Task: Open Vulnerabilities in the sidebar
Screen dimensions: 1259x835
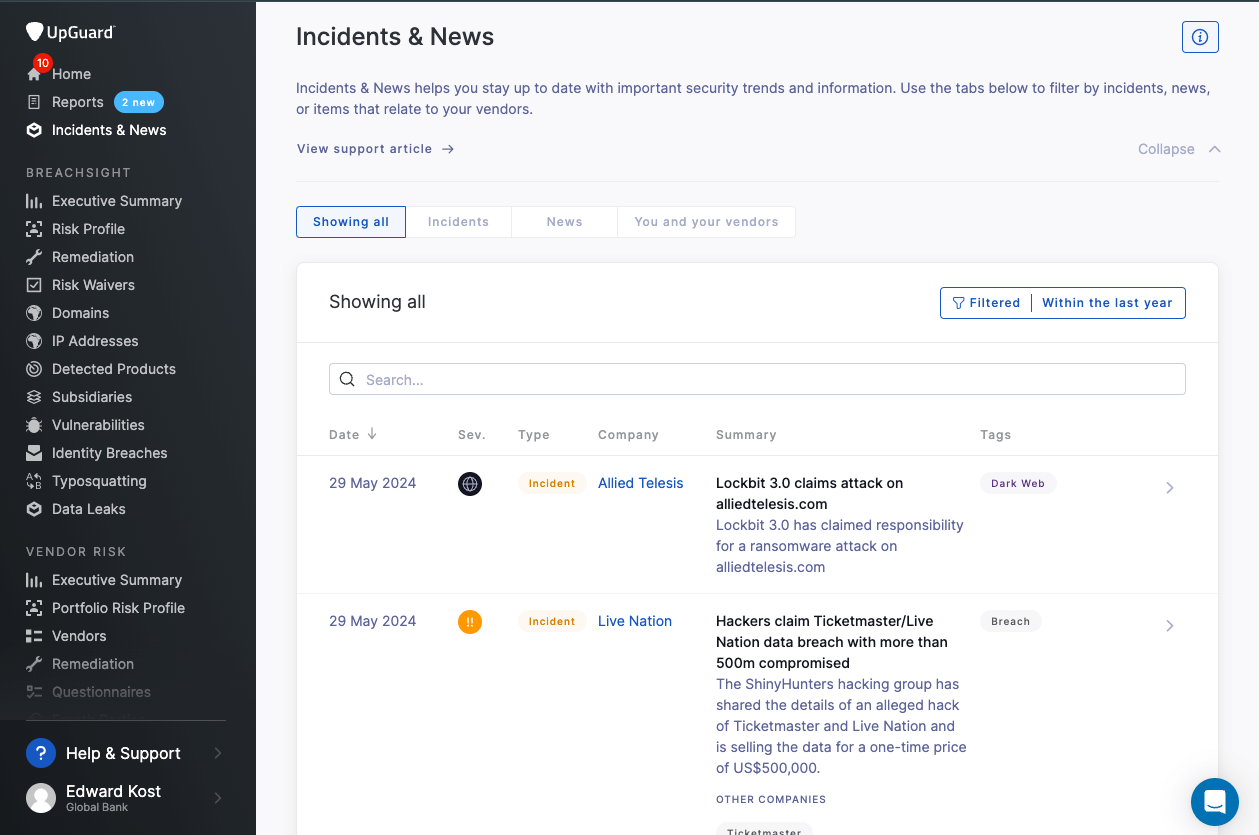Action: coord(98,425)
